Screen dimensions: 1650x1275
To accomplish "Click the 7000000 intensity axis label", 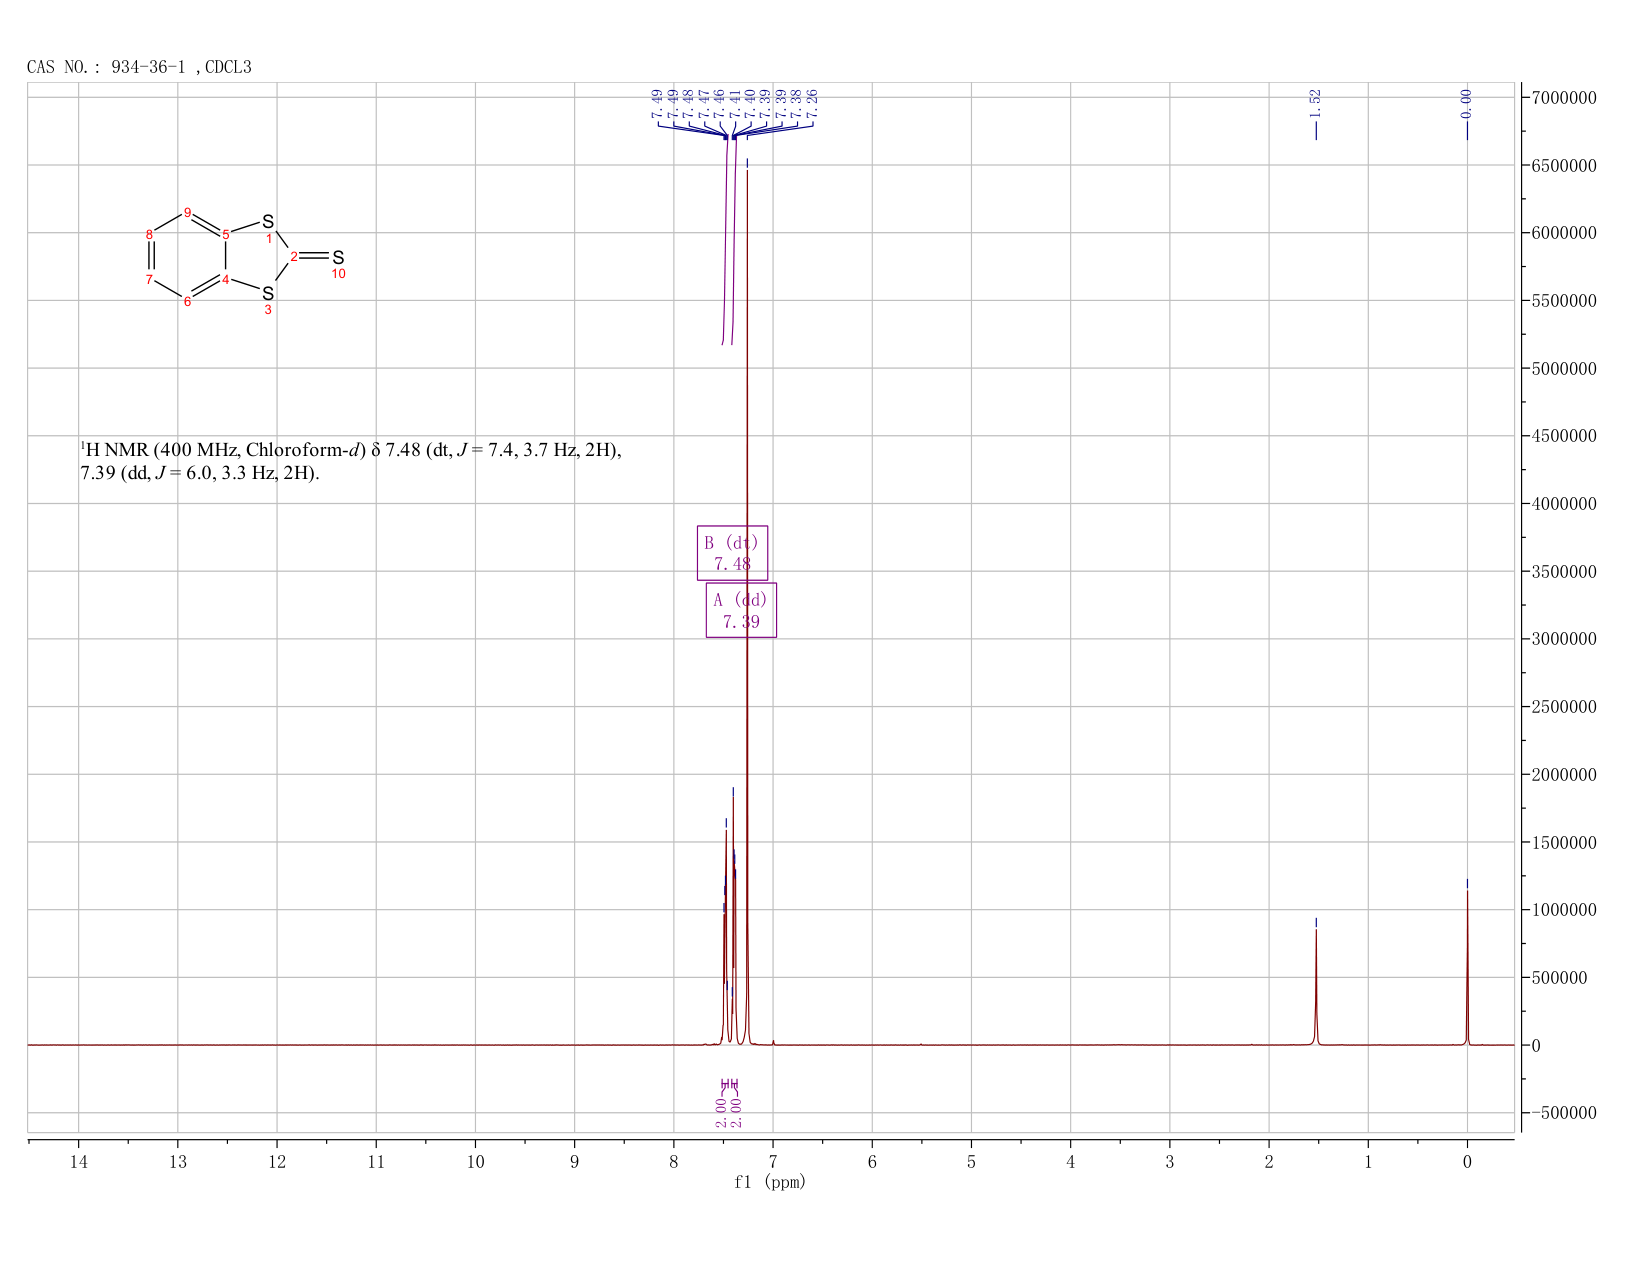I will coord(1563,98).
